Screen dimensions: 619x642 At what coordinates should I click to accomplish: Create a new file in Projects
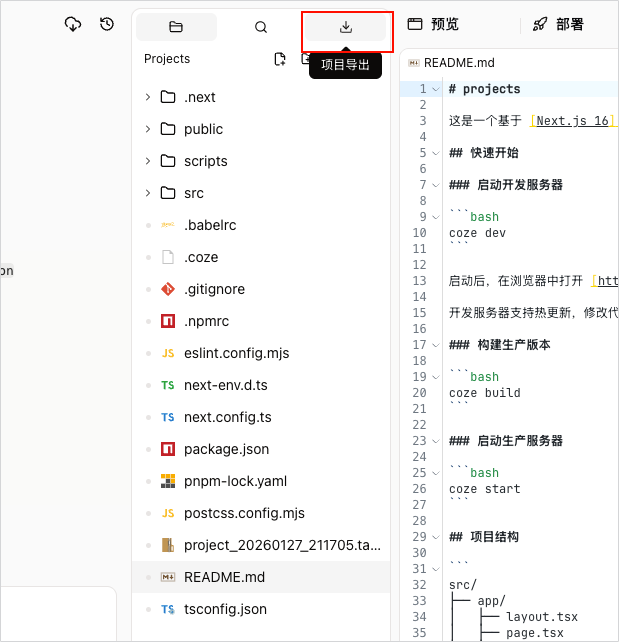pyautogui.click(x=280, y=59)
